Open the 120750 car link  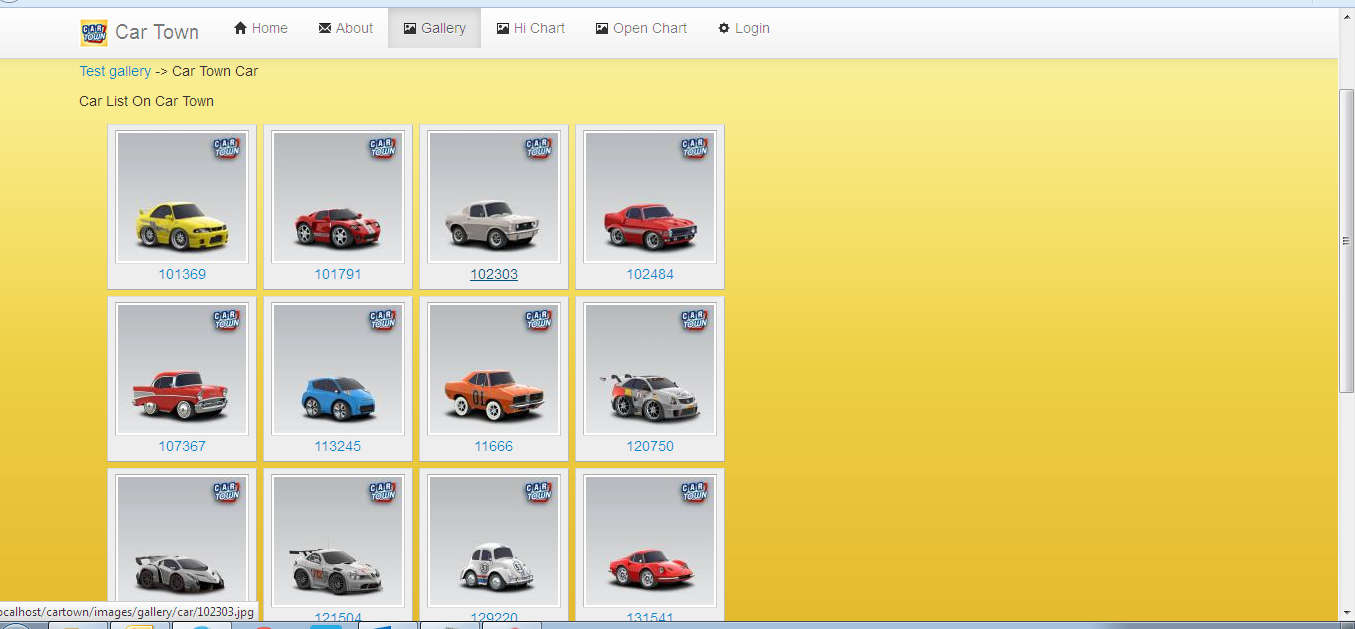649,446
